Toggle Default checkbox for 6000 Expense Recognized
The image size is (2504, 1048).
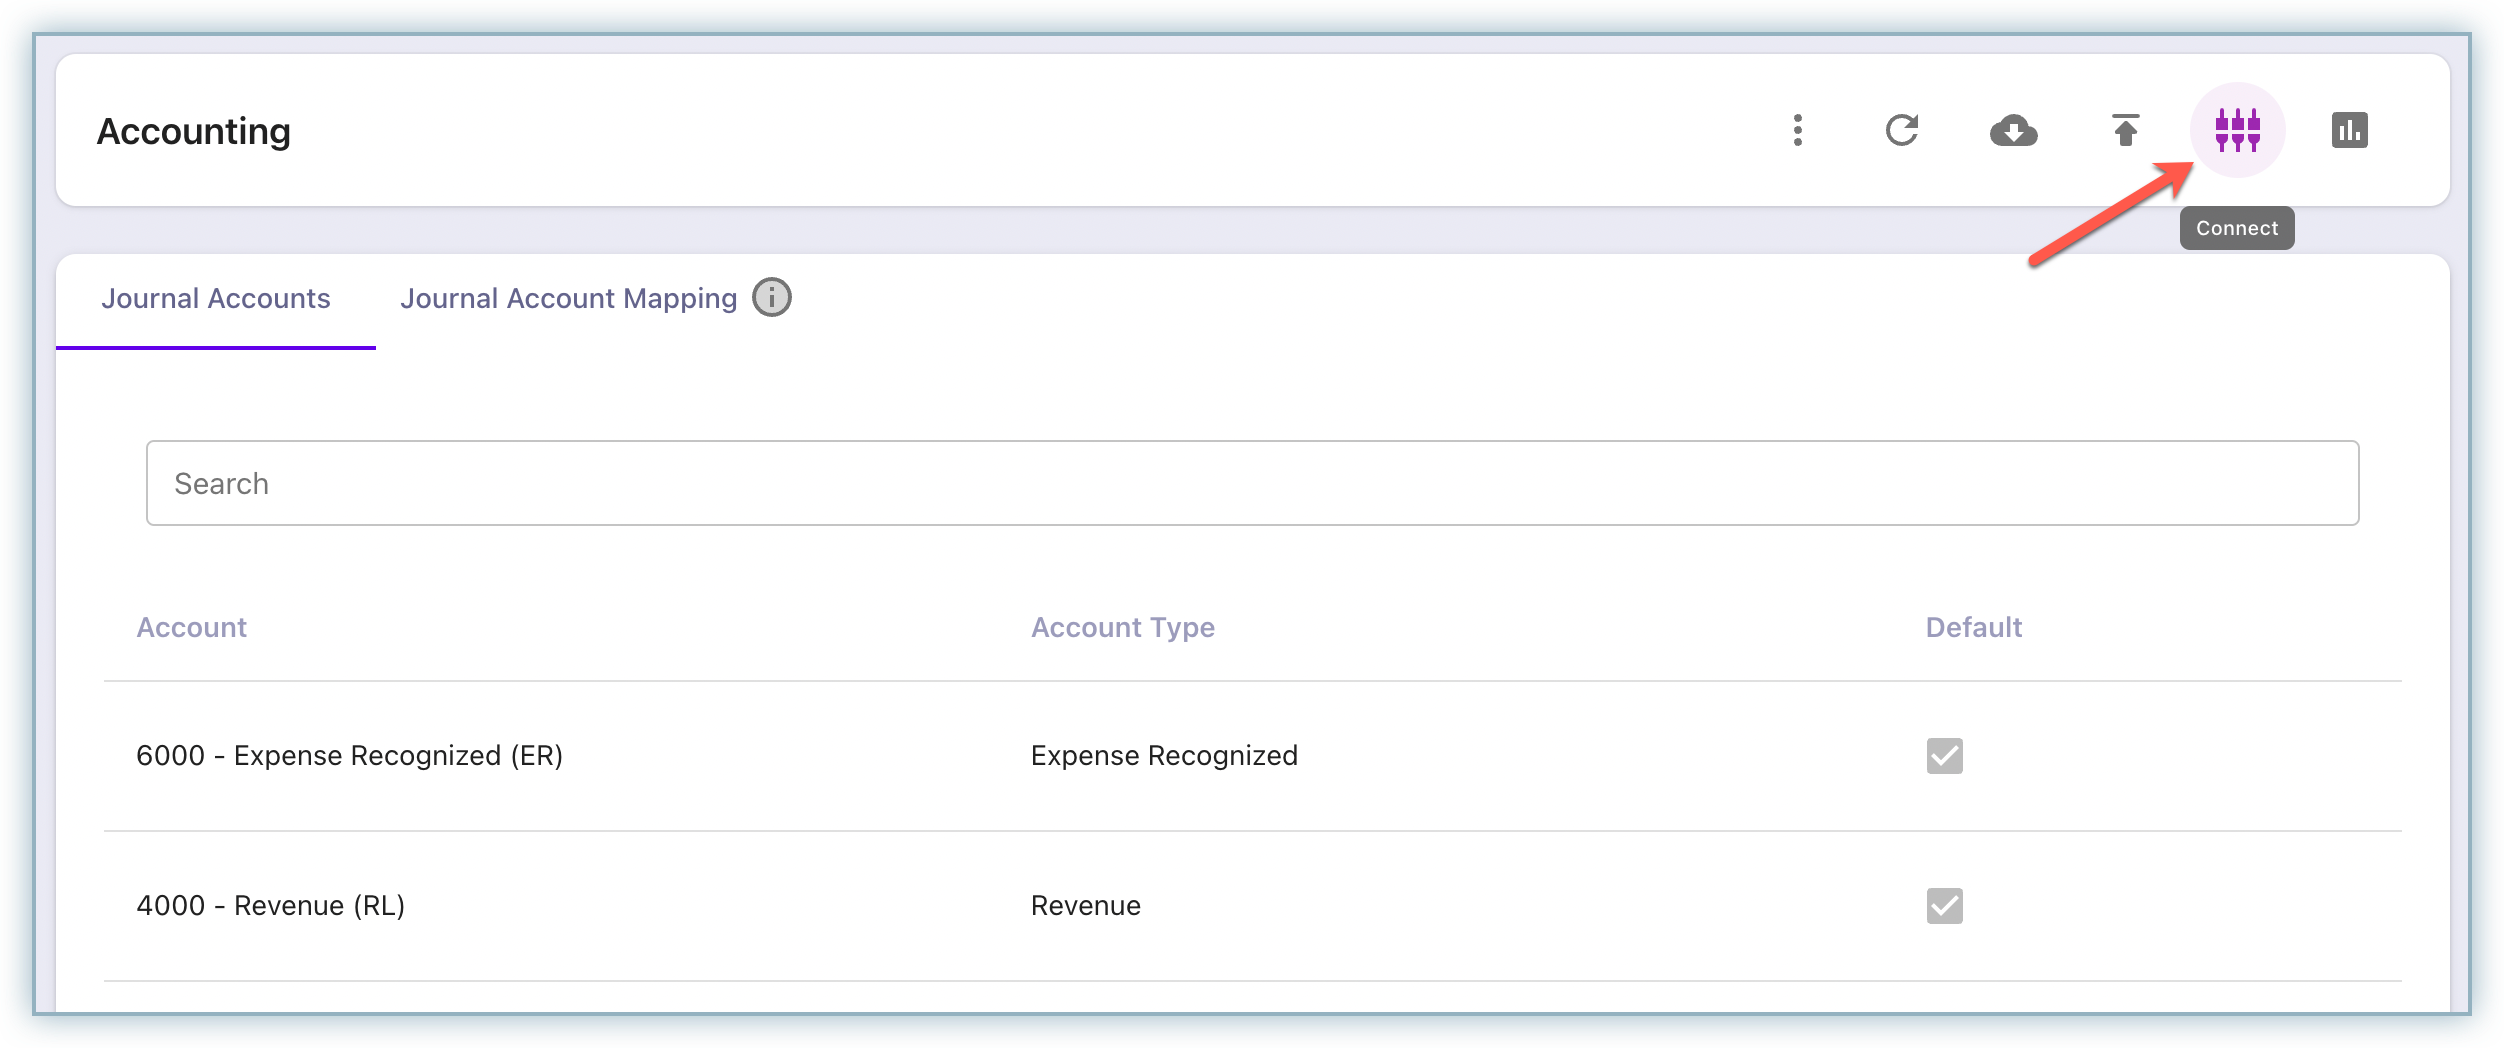(x=1944, y=756)
